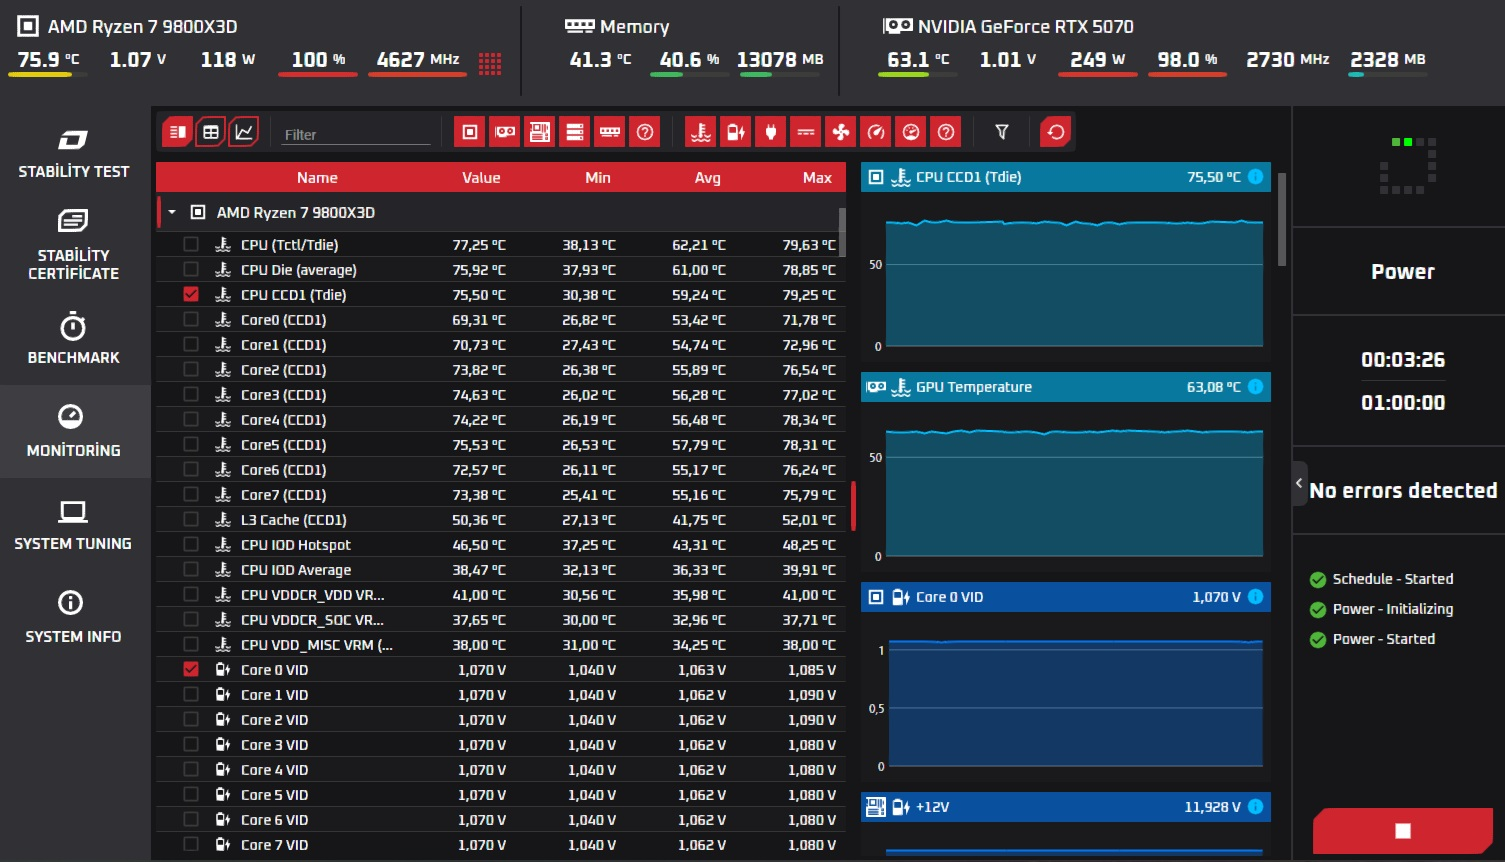This screenshot has height=862, width=1505.
Task: Click the GPU hardware filter icon
Action: coord(505,132)
